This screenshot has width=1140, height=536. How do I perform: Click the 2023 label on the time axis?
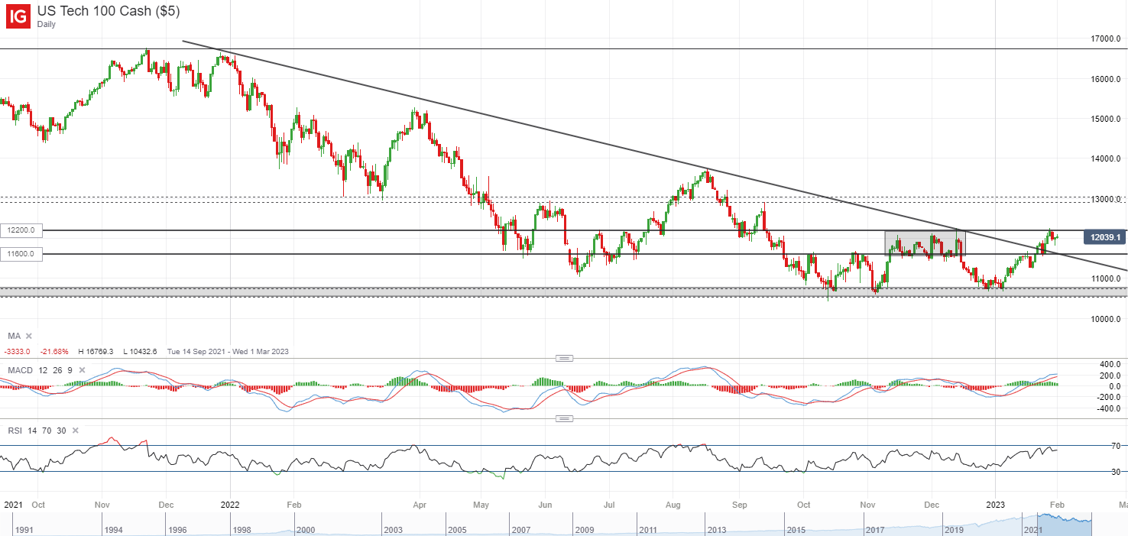click(x=996, y=503)
